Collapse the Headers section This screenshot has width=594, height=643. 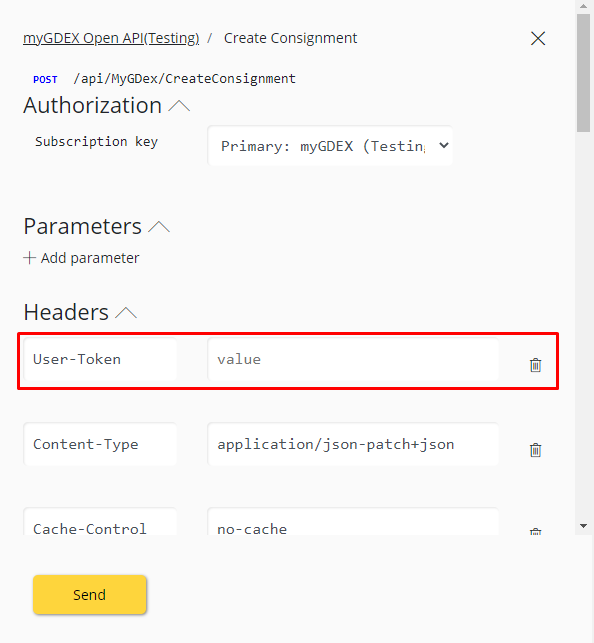pos(126,313)
